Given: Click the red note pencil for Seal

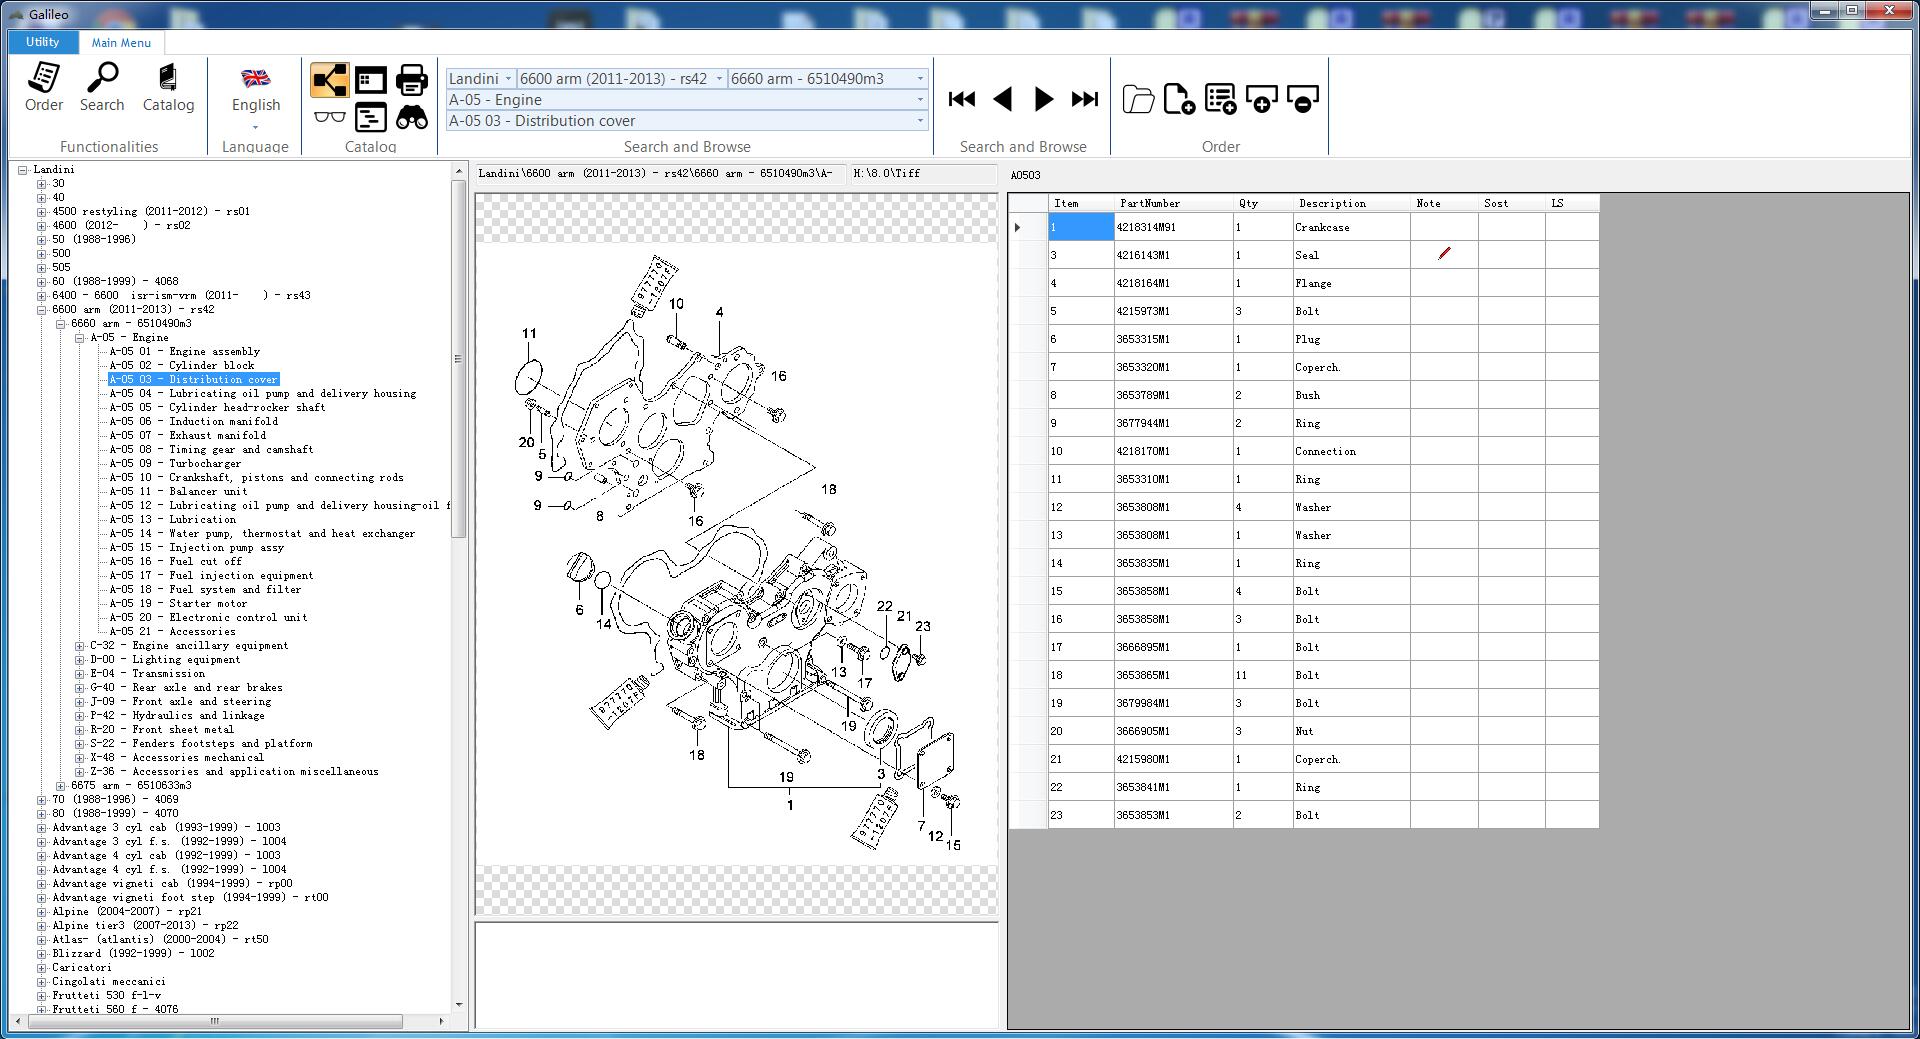Looking at the screenshot, I should tap(1444, 254).
